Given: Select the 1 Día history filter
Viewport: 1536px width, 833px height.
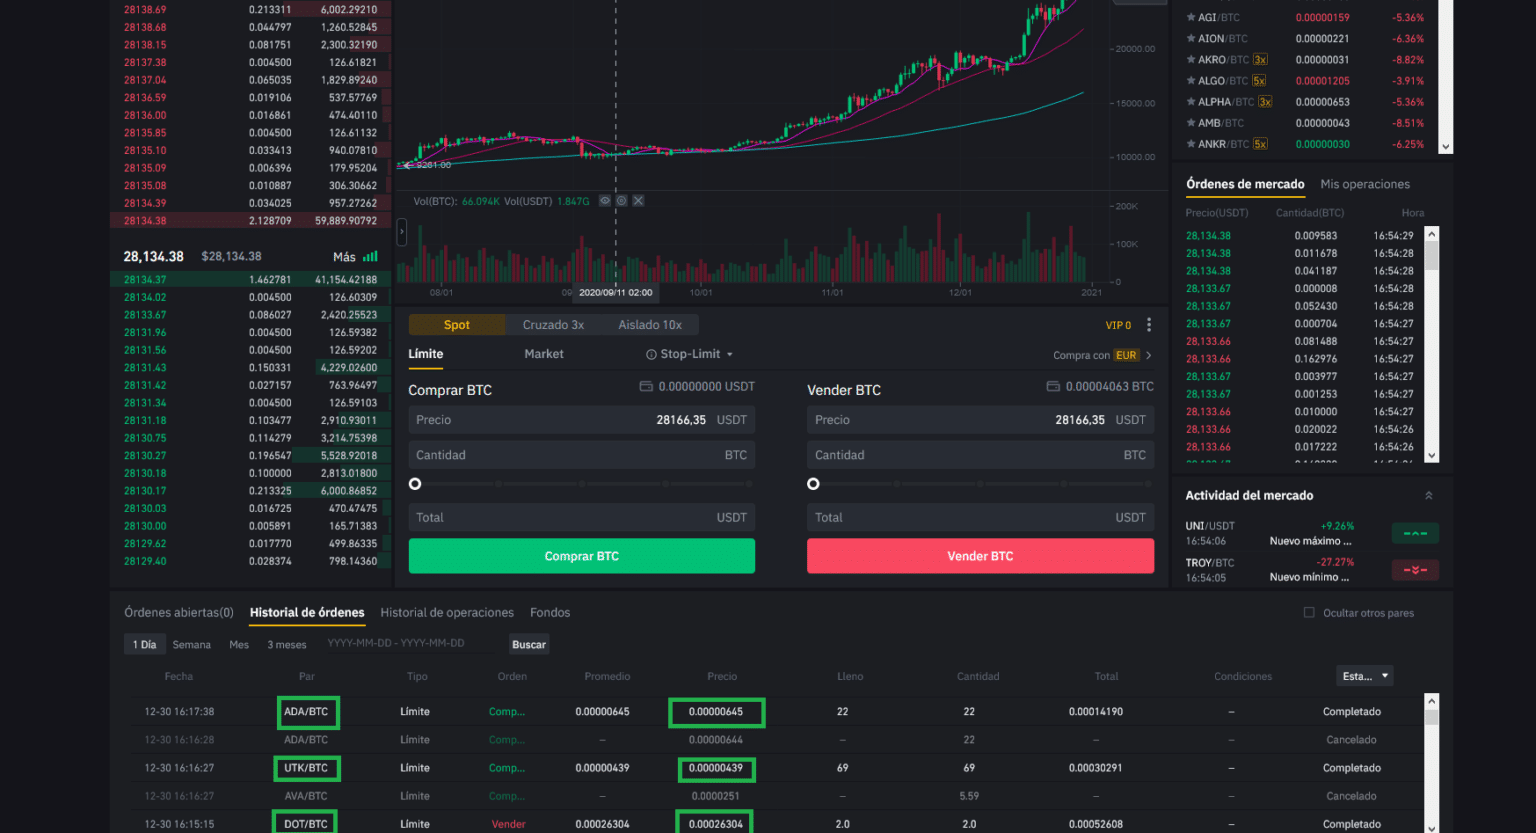Looking at the screenshot, I should tap(145, 644).
